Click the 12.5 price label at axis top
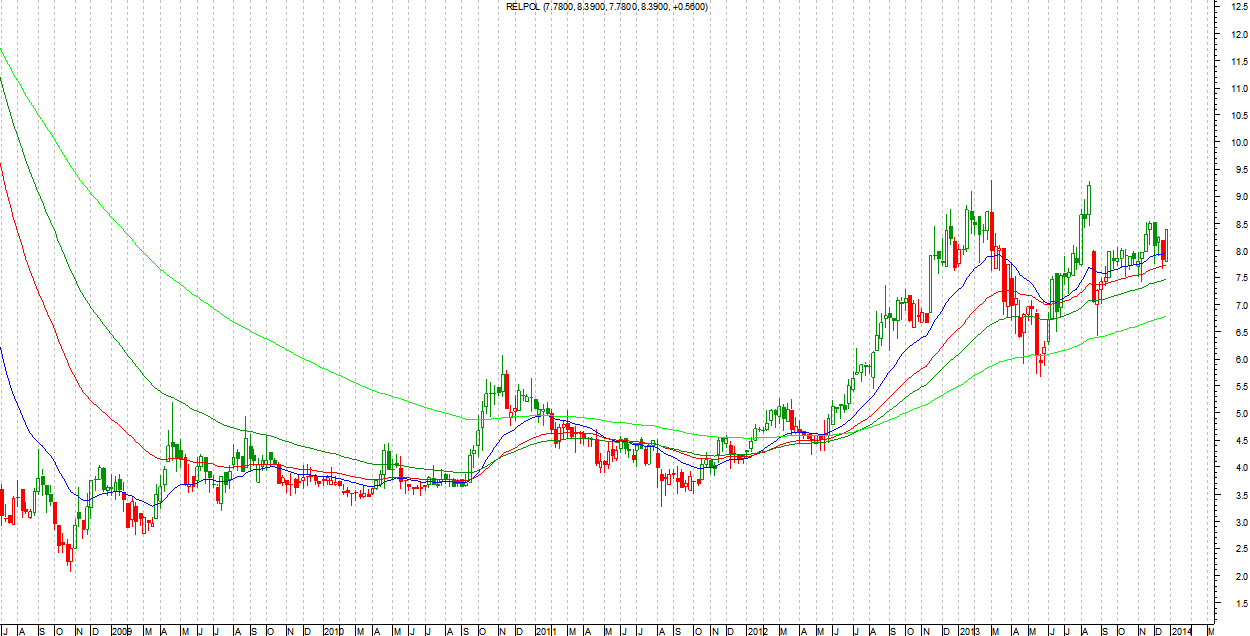 1231,8
